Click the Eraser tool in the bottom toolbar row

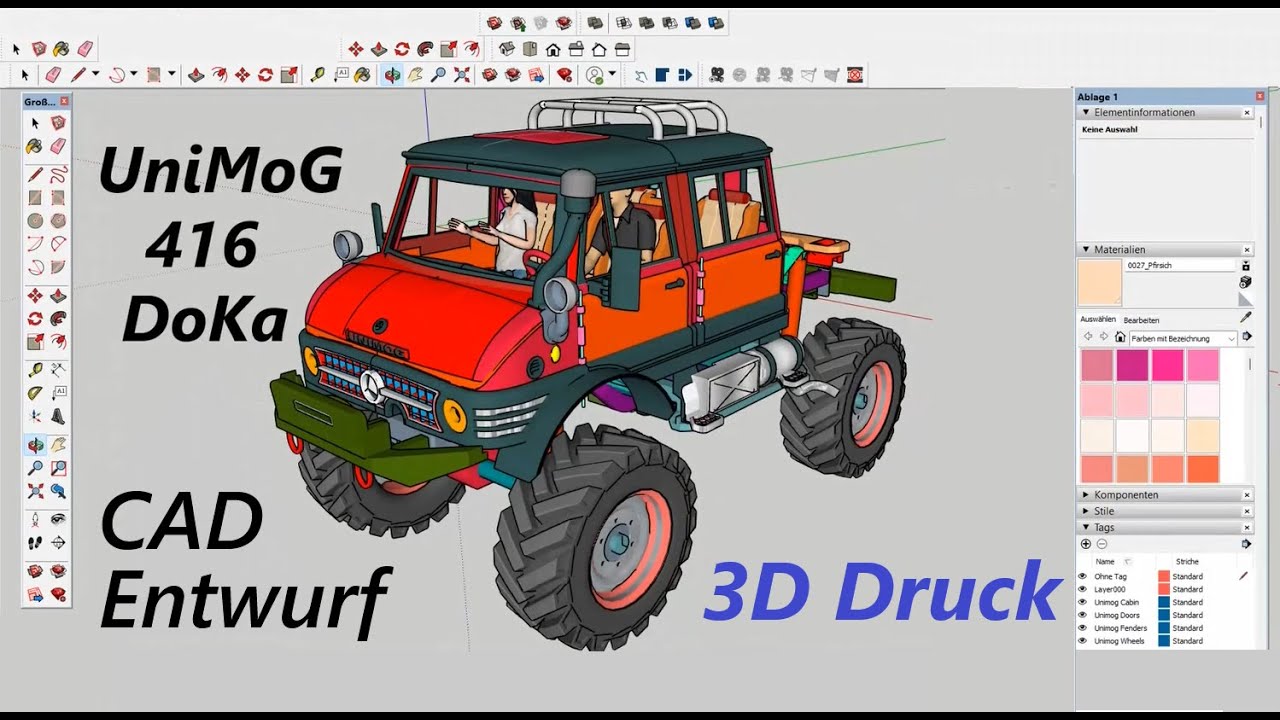click(x=53, y=75)
